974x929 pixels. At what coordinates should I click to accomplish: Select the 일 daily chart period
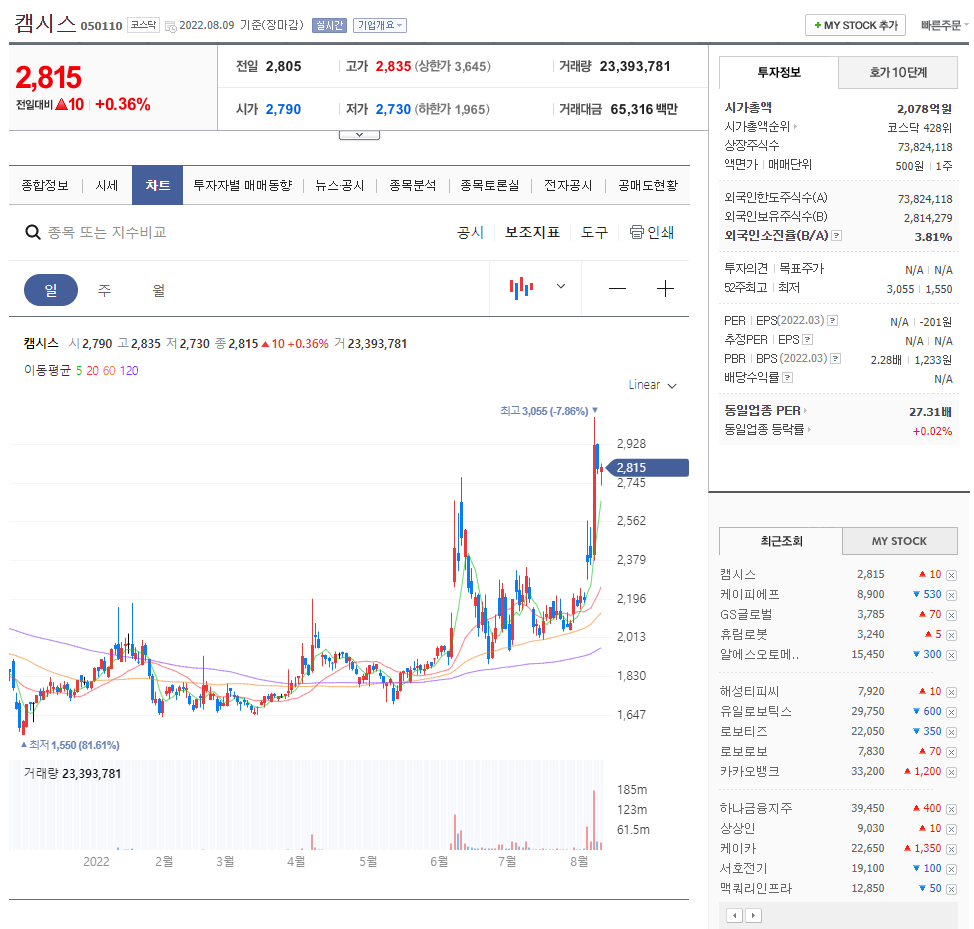[51, 290]
